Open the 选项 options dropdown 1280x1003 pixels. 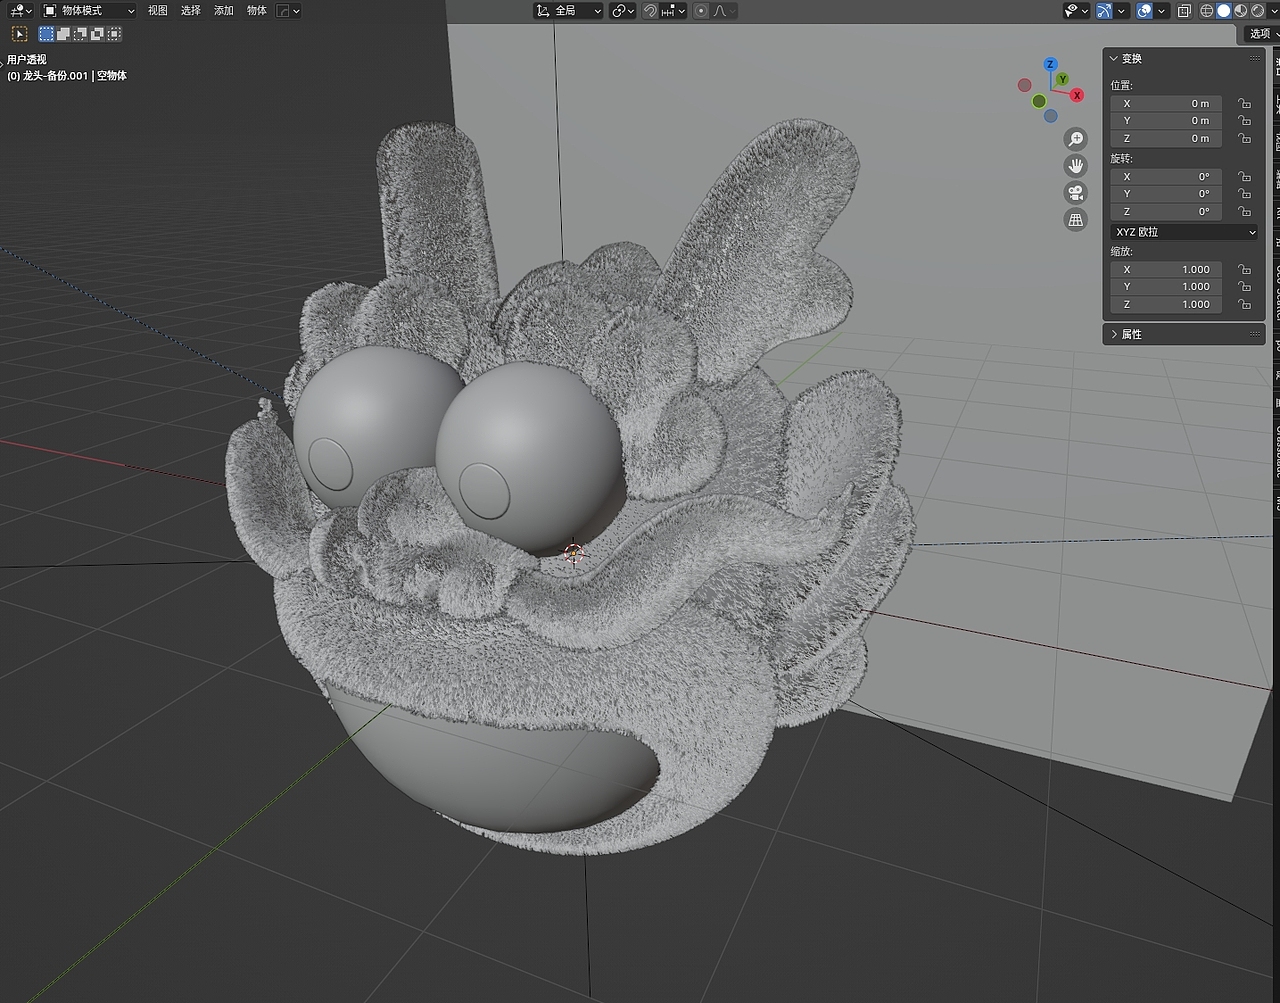[x=1260, y=34]
